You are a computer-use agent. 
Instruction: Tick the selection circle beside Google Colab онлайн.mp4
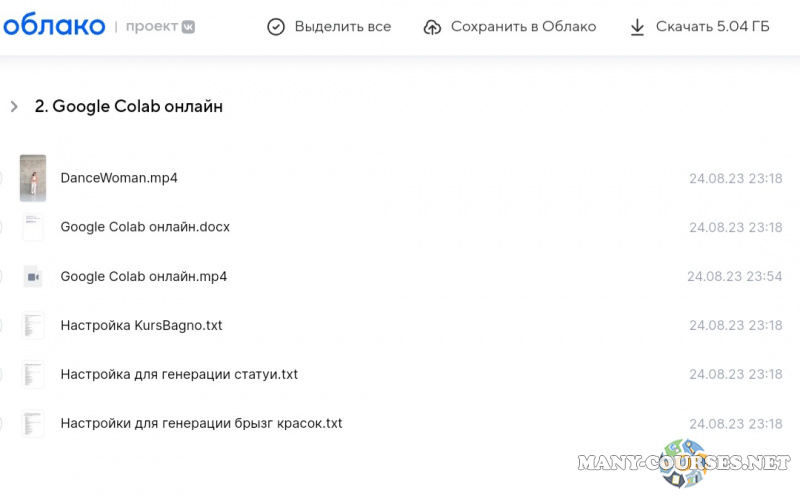tap(1, 277)
